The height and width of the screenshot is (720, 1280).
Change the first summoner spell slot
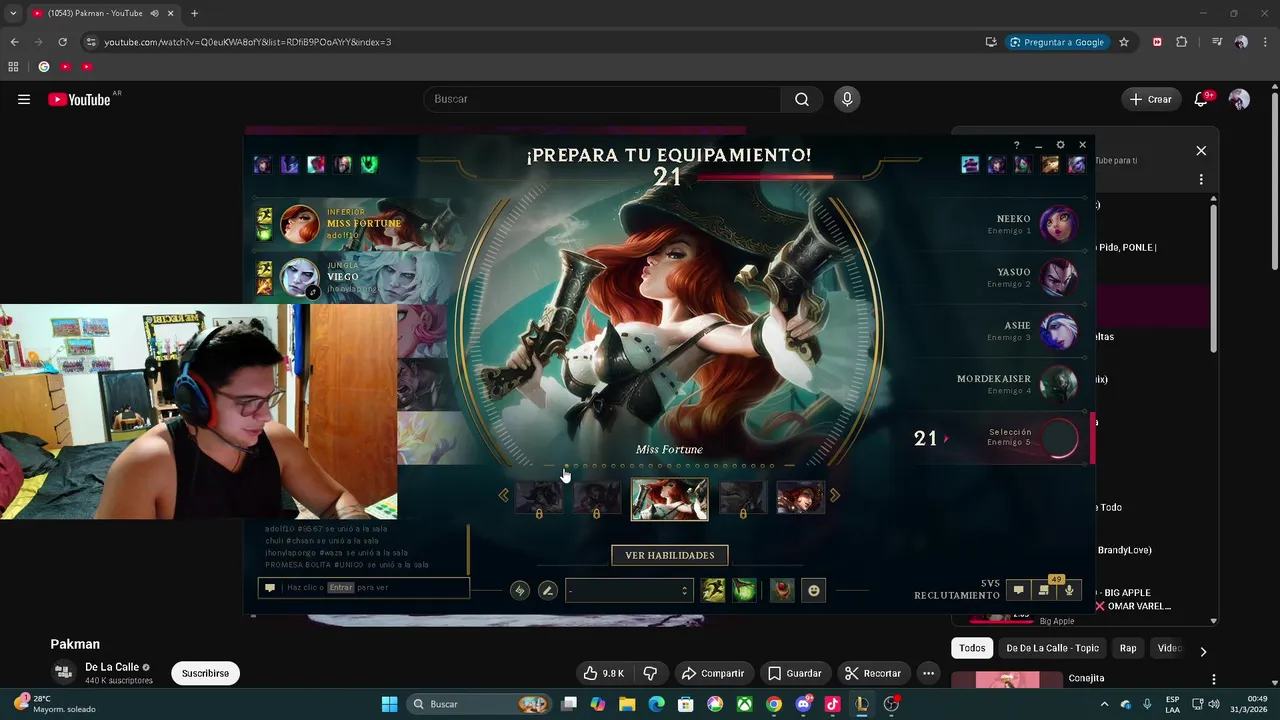[x=713, y=591]
